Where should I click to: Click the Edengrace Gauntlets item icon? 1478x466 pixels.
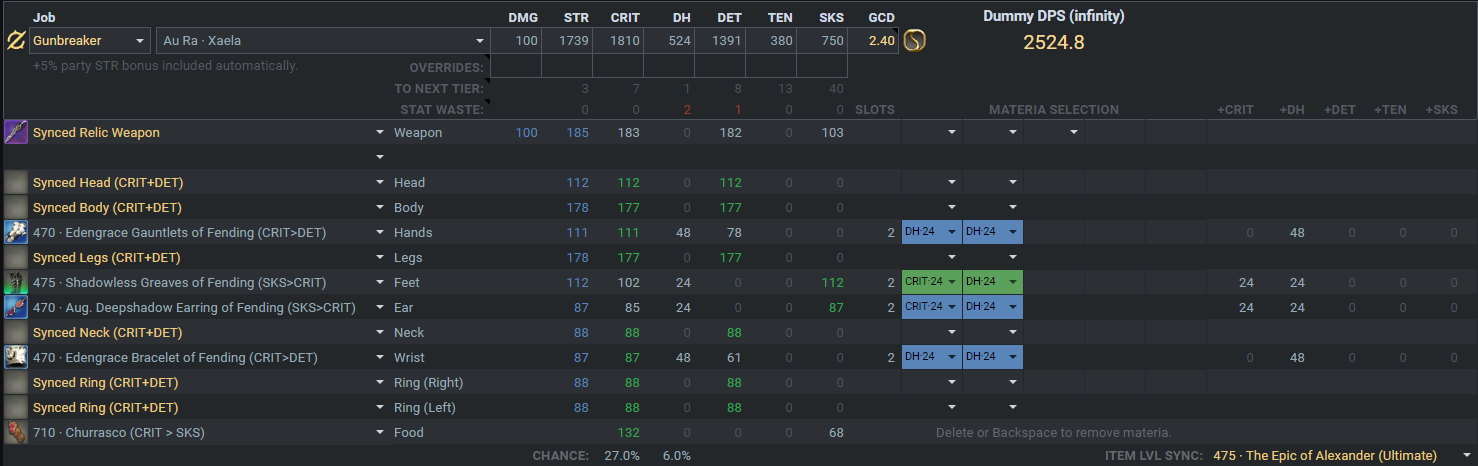tap(15, 232)
